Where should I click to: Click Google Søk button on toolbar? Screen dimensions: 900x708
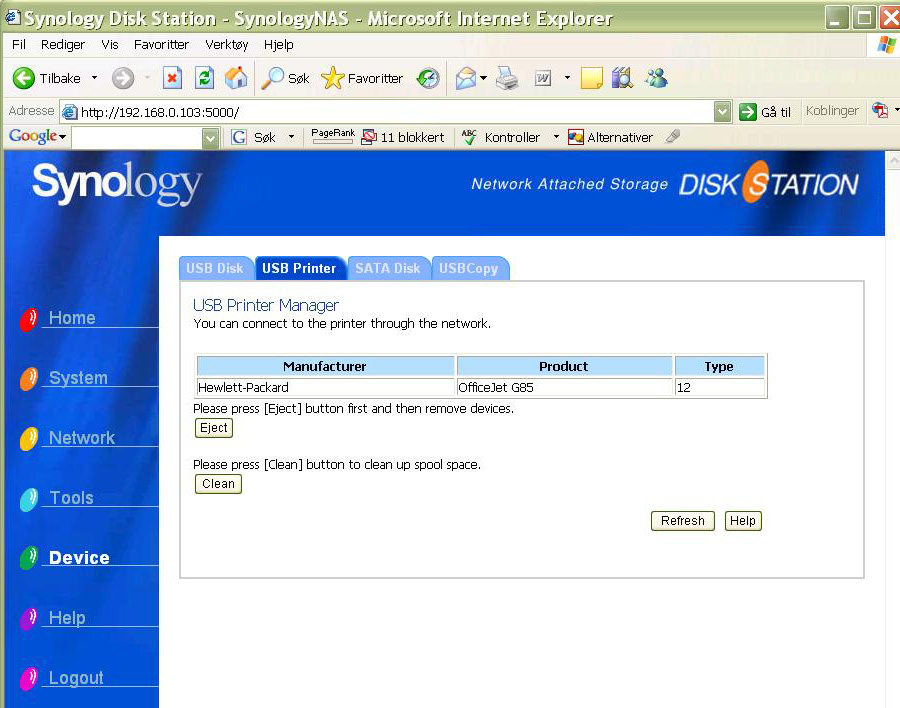point(254,137)
